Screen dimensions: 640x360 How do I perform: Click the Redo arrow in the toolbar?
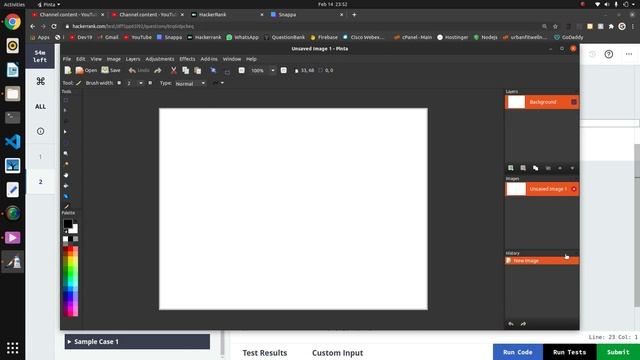(x=158, y=70)
